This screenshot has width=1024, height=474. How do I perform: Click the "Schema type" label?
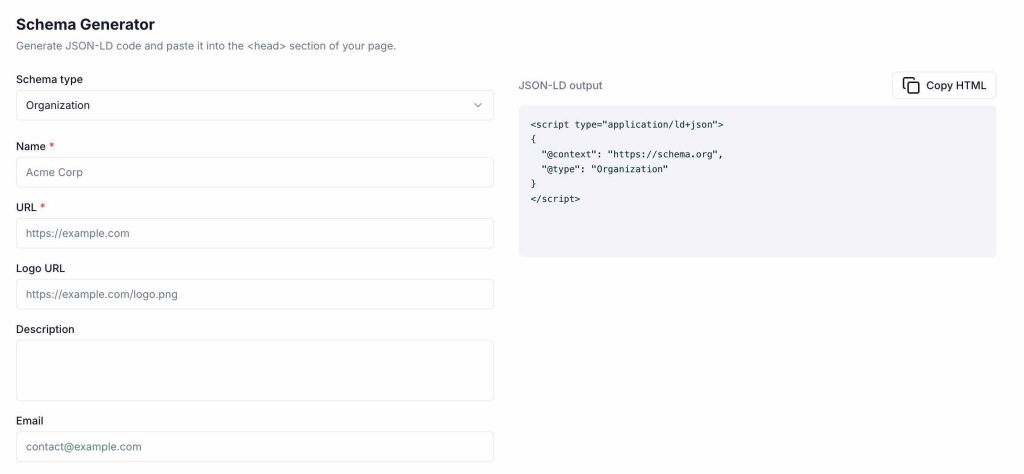point(50,80)
